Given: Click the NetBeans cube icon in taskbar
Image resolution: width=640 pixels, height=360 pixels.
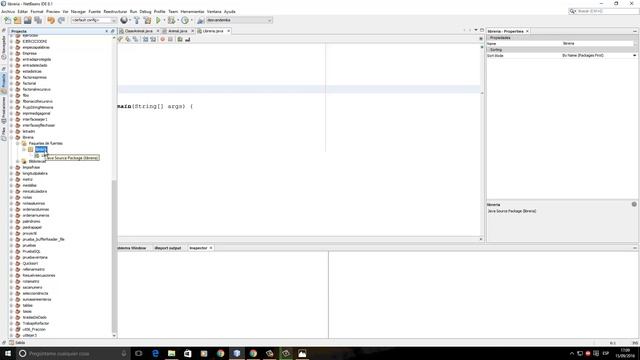Looking at the screenshot, I should (x=237, y=353).
